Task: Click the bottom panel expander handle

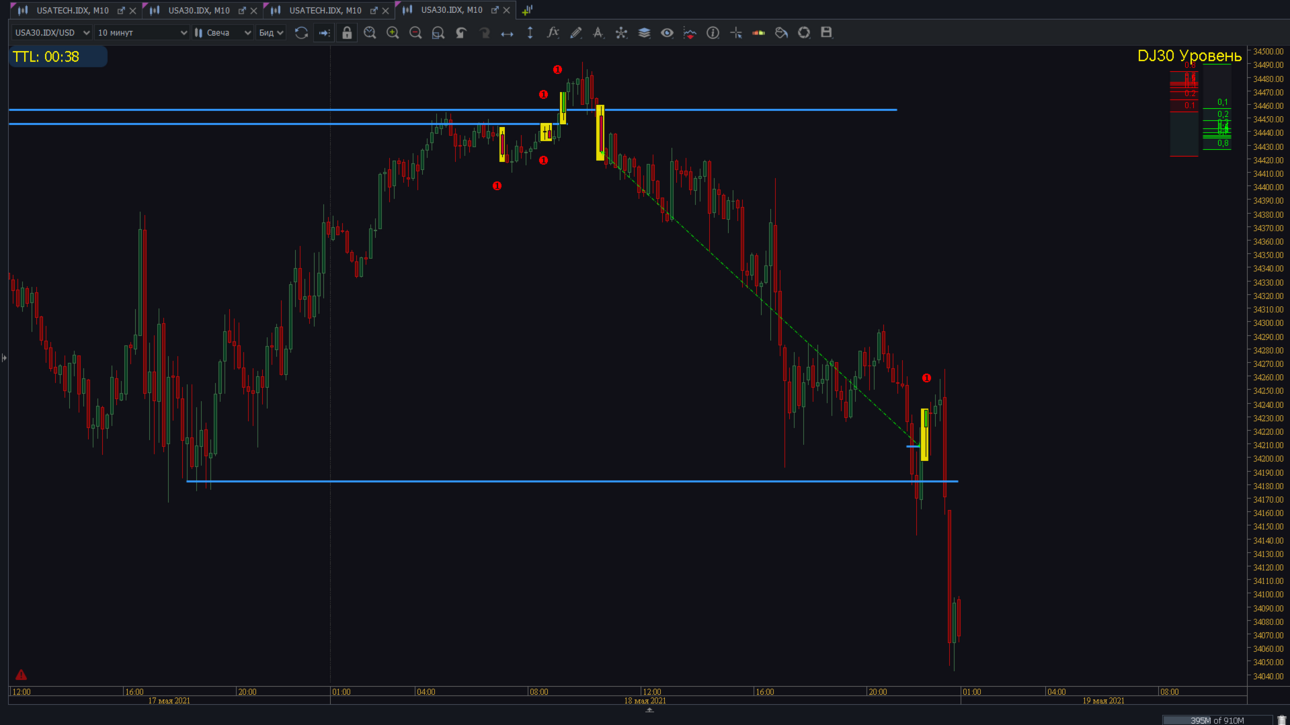Action: [649, 711]
